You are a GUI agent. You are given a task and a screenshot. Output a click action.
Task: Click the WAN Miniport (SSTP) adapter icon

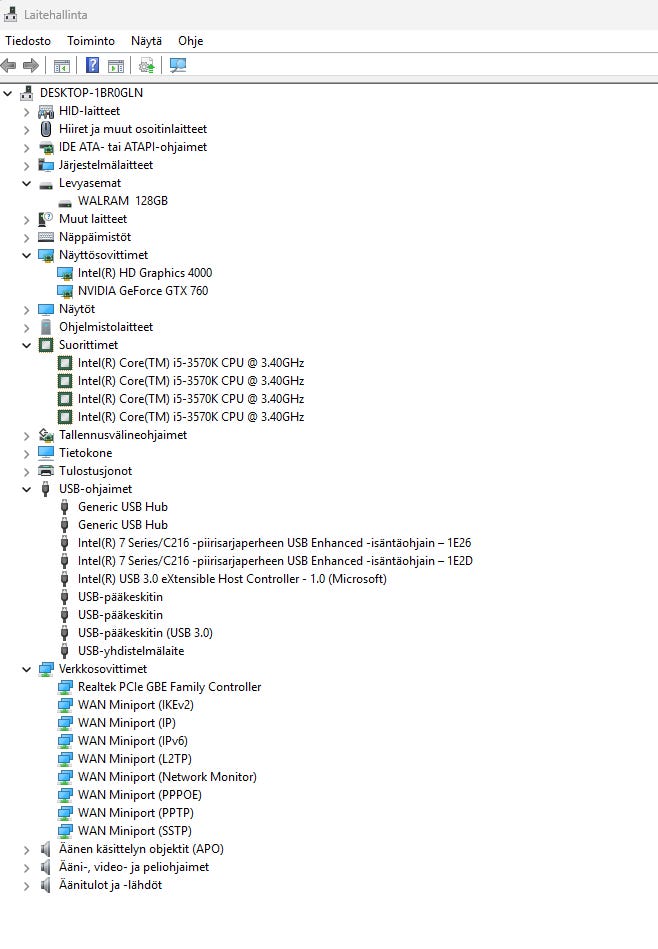[x=65, y=831]
